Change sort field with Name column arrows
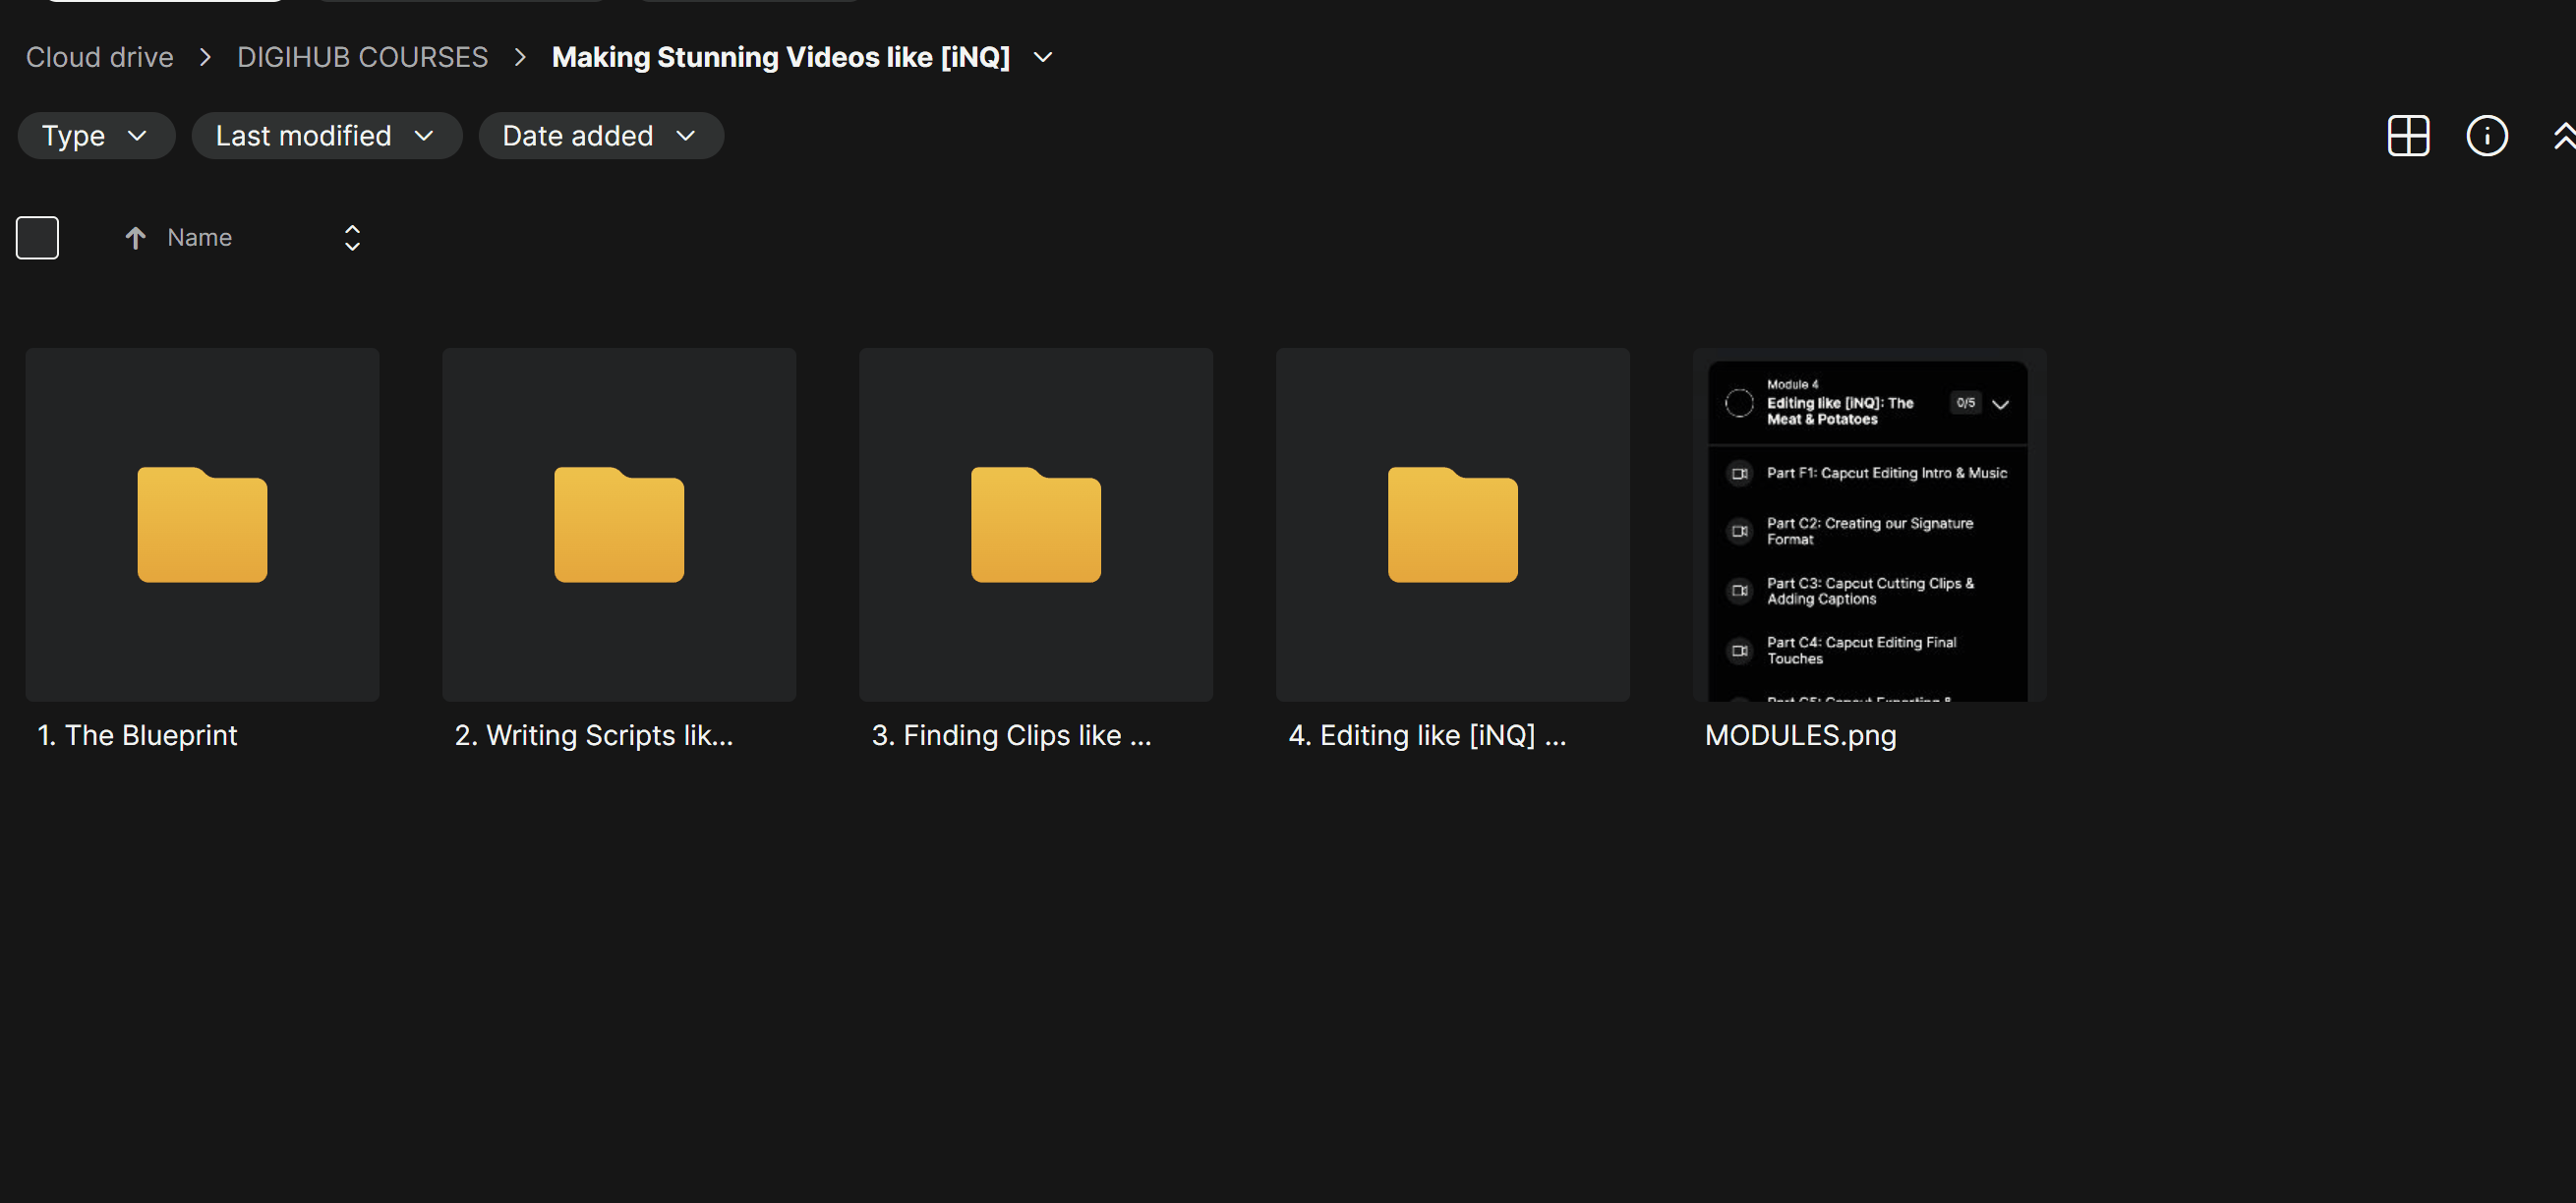2576x1203 pixels. [352, 238]
